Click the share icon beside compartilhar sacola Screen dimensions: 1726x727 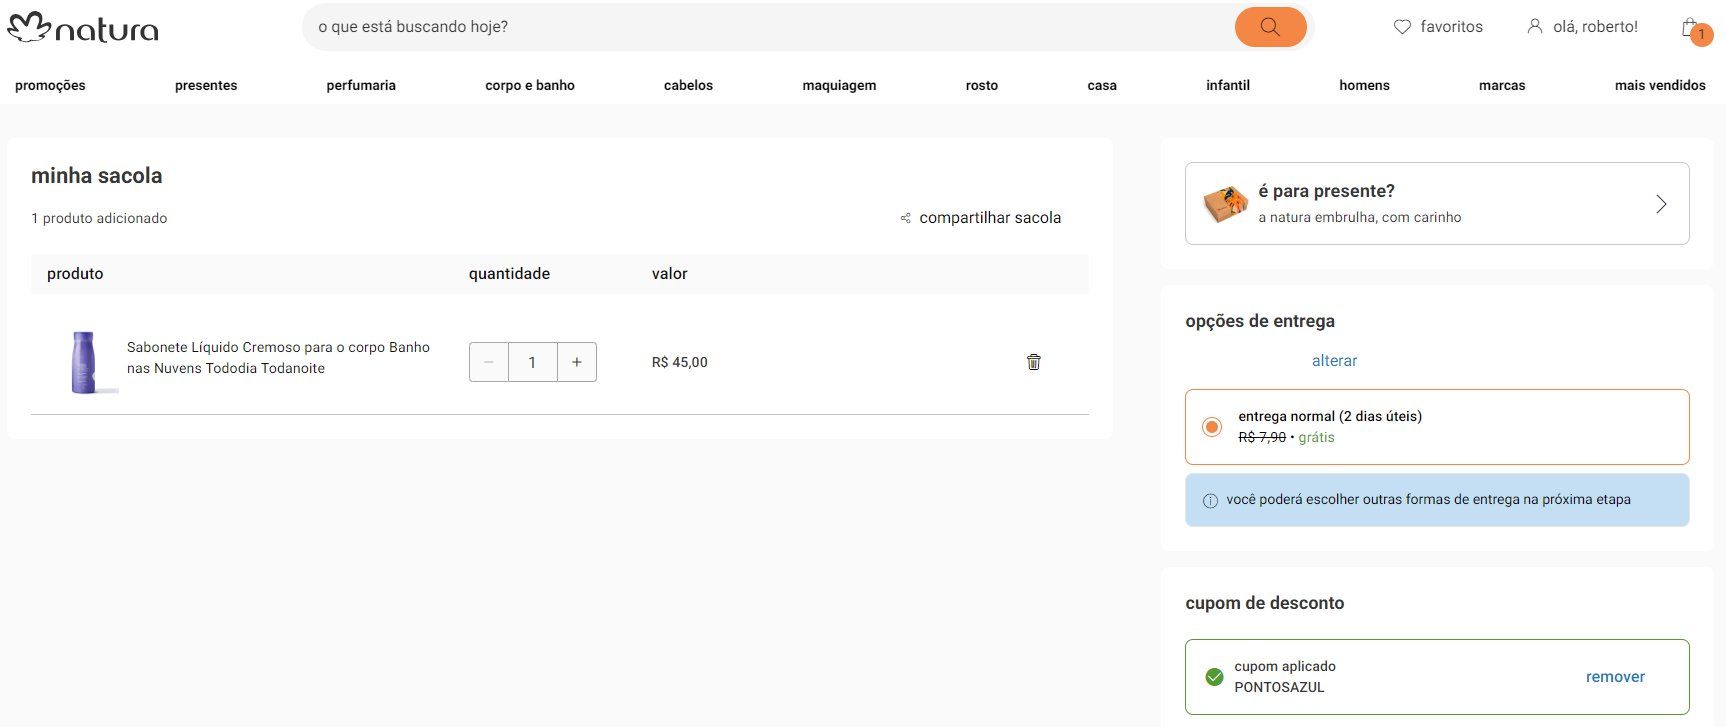pos(906,218)
